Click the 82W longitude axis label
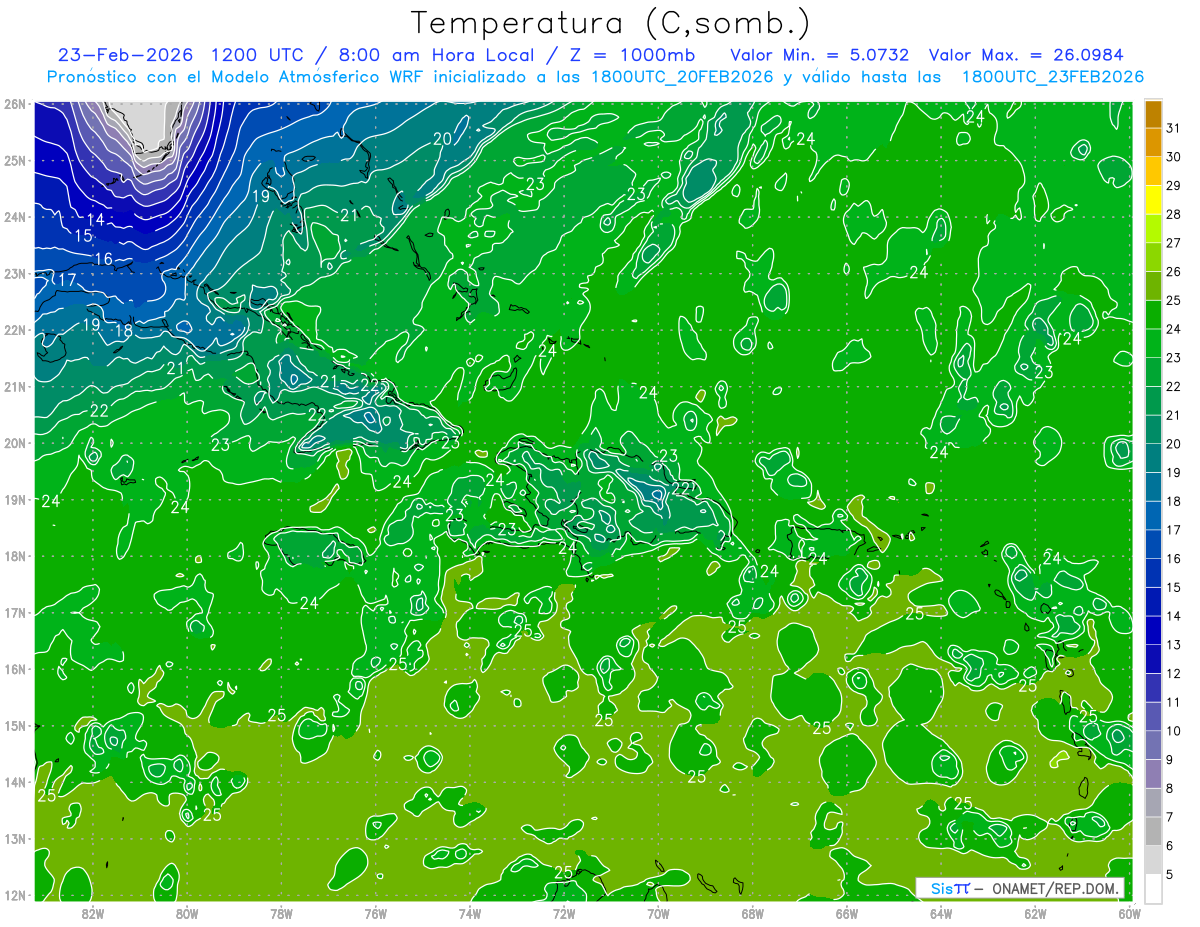The width and height of the screenshot is (1200, 927). pos(93,914)
